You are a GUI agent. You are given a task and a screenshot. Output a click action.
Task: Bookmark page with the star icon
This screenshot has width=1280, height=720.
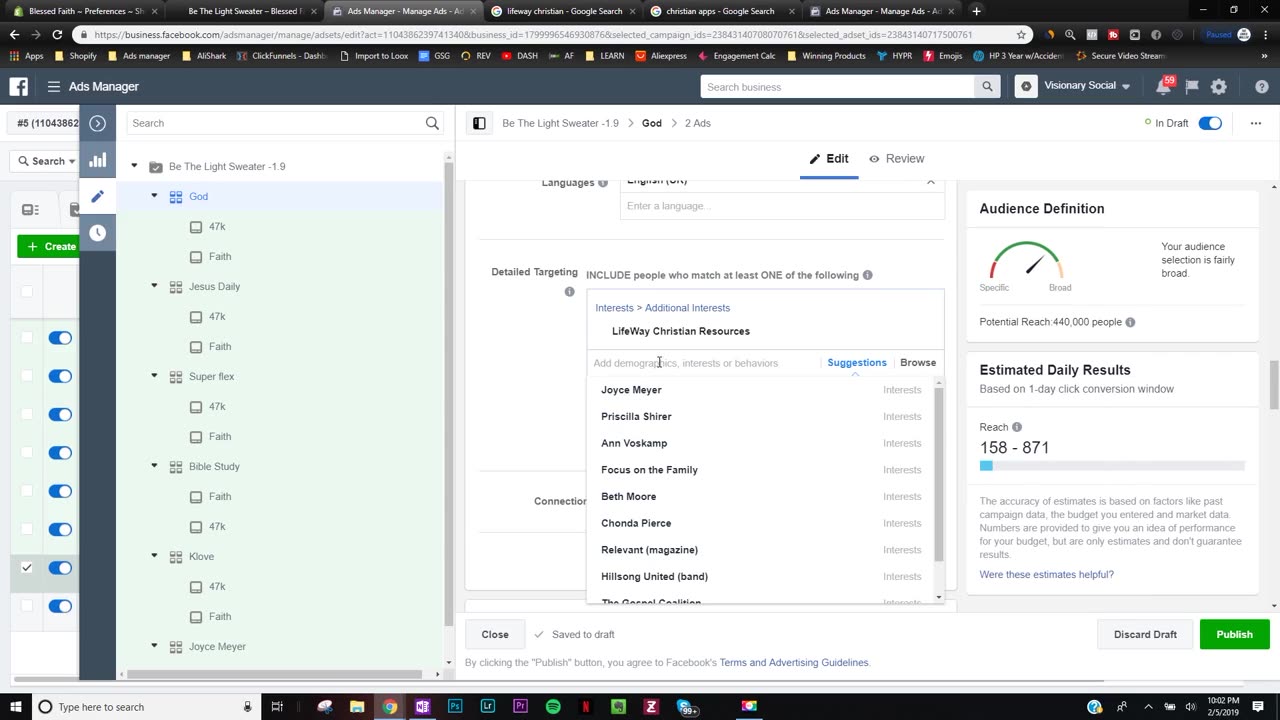pyautogui.click(x=1021, y=34)
